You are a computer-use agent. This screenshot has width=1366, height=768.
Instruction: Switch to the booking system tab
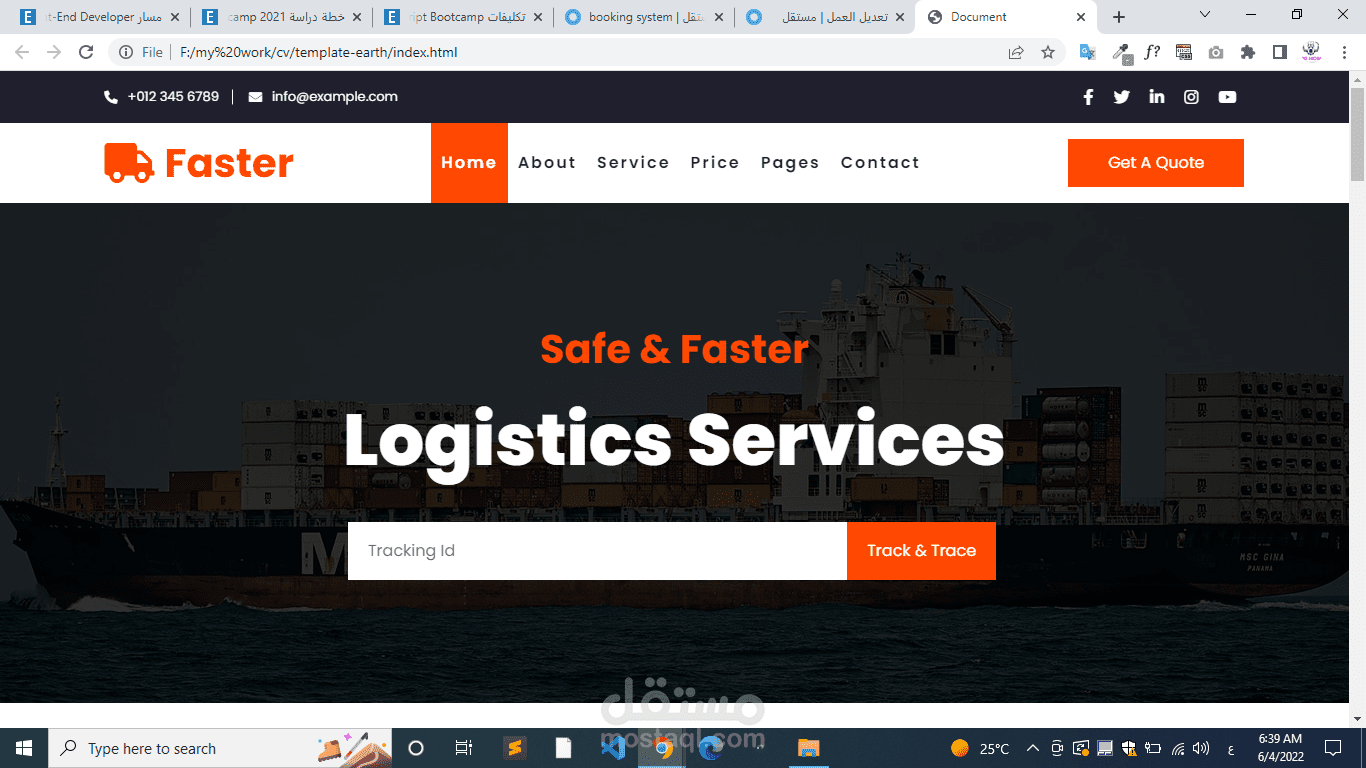(x=644, y=17)
